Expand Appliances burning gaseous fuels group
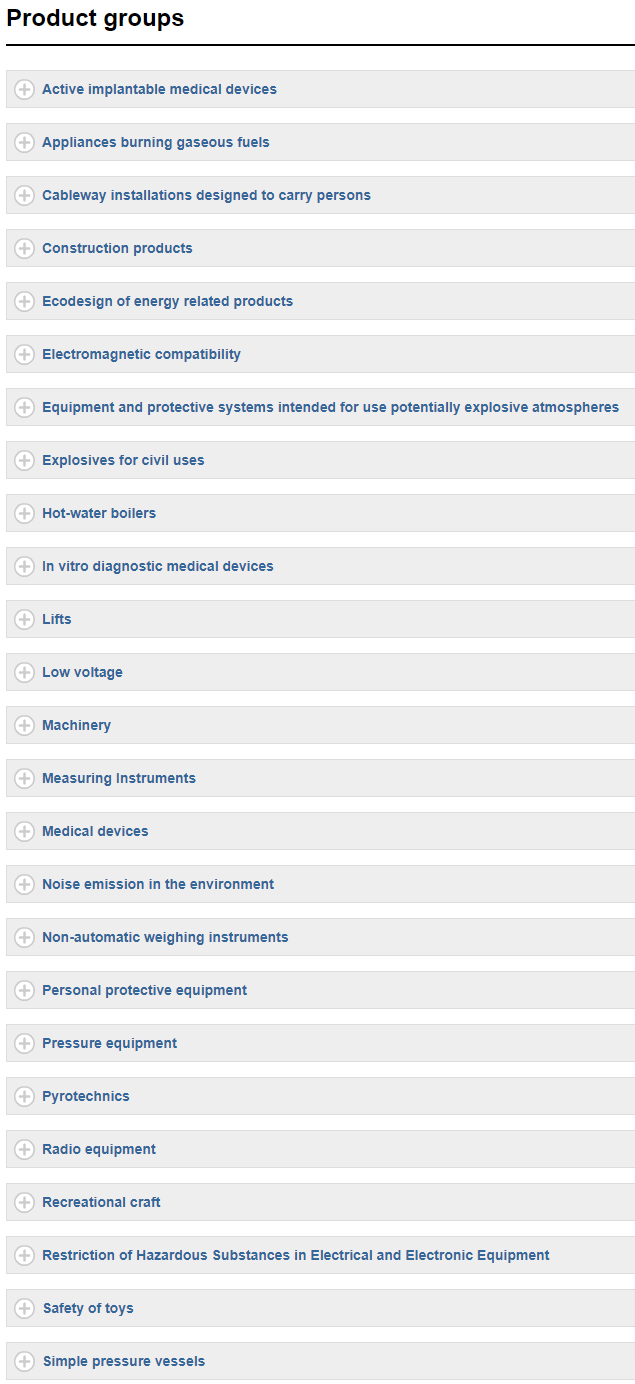Image resolution: width=635 pixels, height=1384 pixels. (320, 142)
